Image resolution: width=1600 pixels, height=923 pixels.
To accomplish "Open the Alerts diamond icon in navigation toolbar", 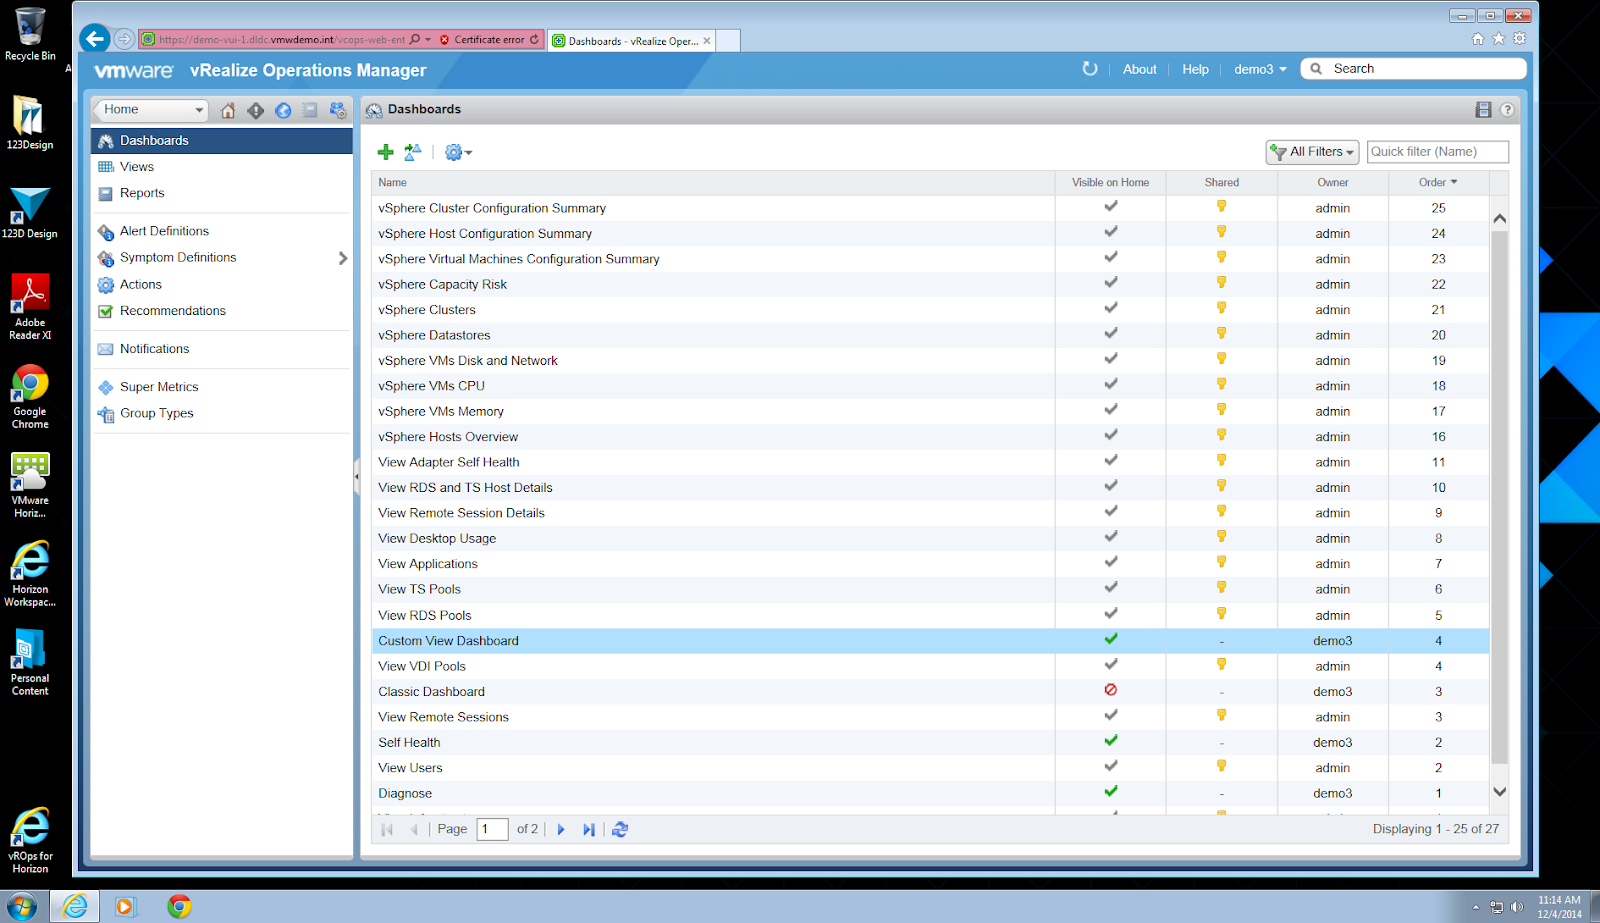I will pyautogui.click(x=256, y=110).
